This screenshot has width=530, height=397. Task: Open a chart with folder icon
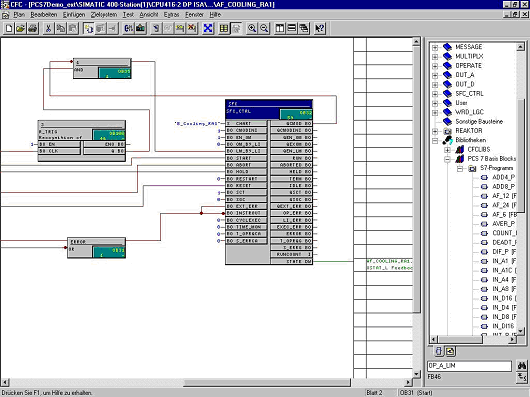point(21,28)
